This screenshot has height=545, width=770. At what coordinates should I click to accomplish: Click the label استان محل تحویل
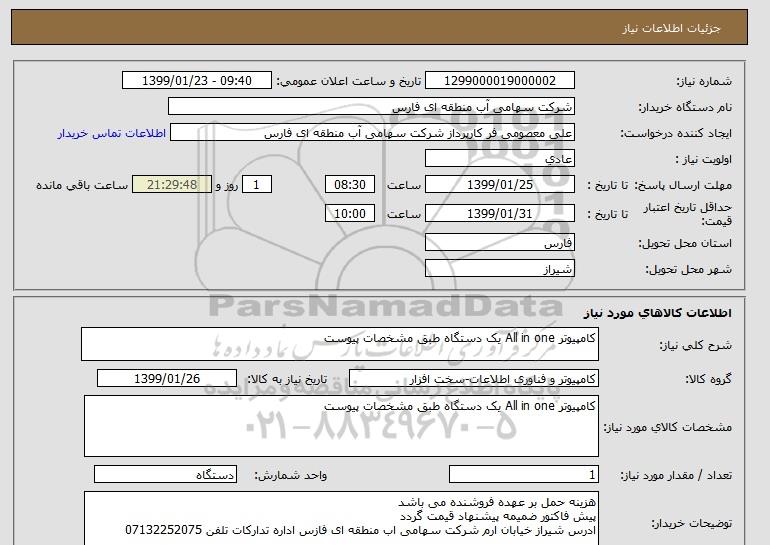tap(685, 243)
